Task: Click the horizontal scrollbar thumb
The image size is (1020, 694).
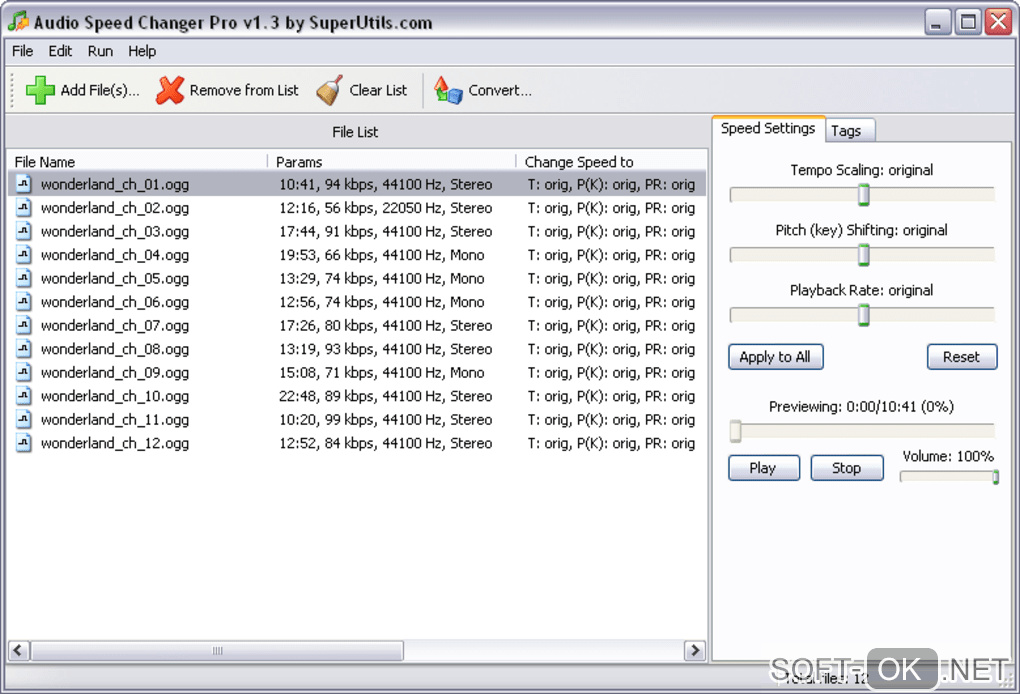Action: [x=217, y=650]
